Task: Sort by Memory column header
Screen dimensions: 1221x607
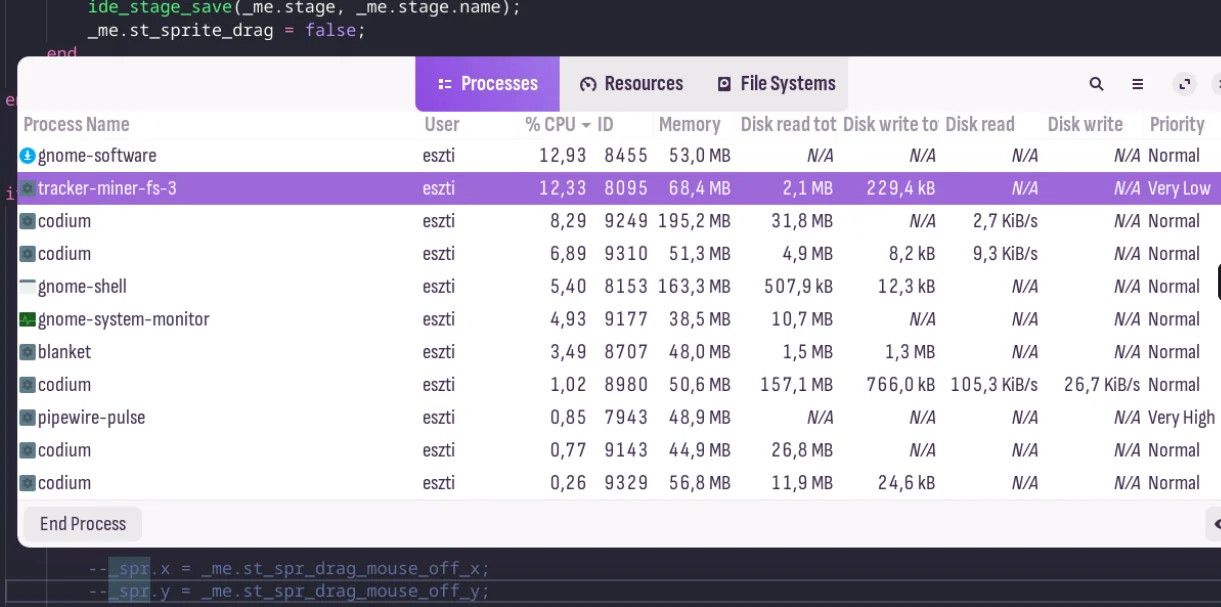Action: coord(689,124)
